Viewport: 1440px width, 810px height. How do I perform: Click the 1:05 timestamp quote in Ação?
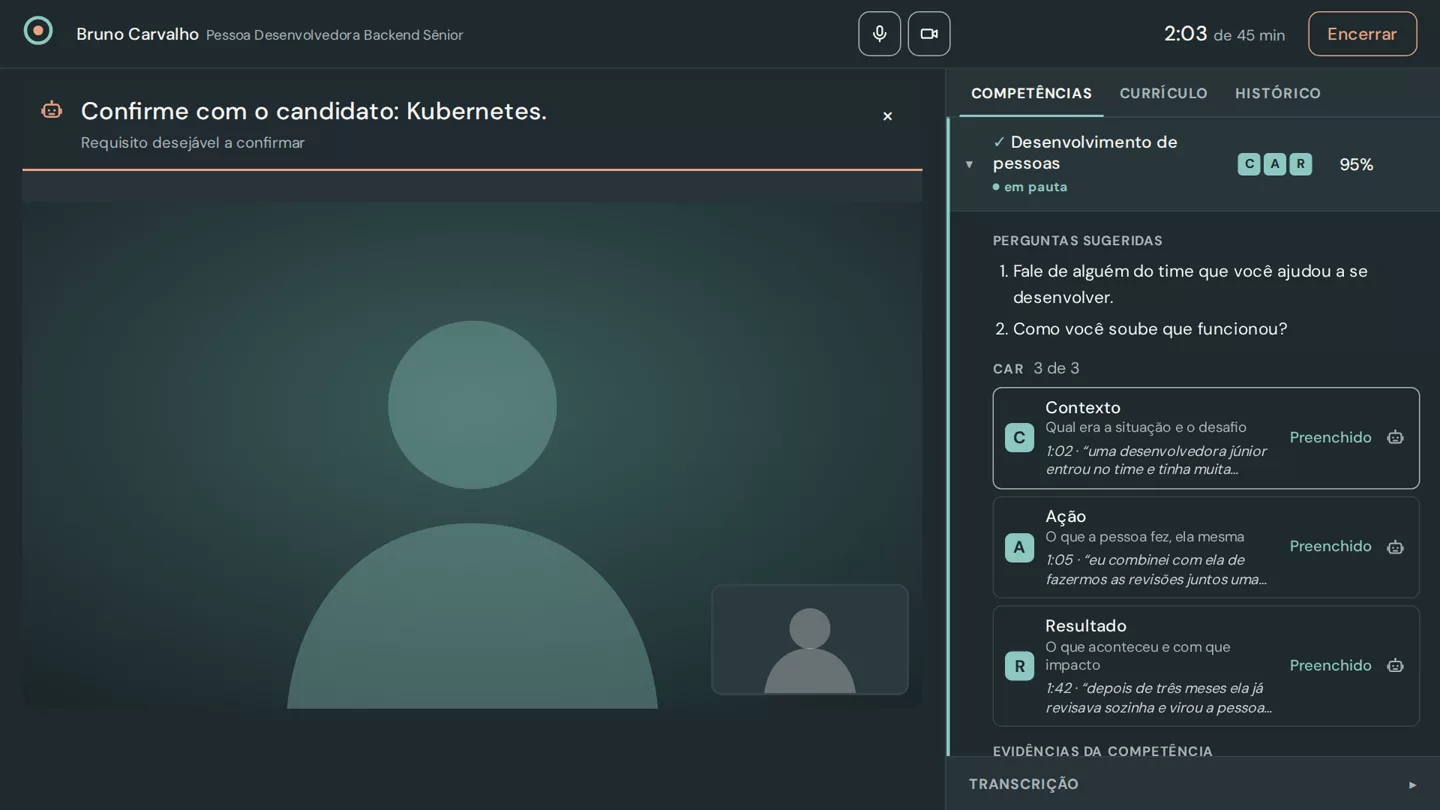(1156, 570)
